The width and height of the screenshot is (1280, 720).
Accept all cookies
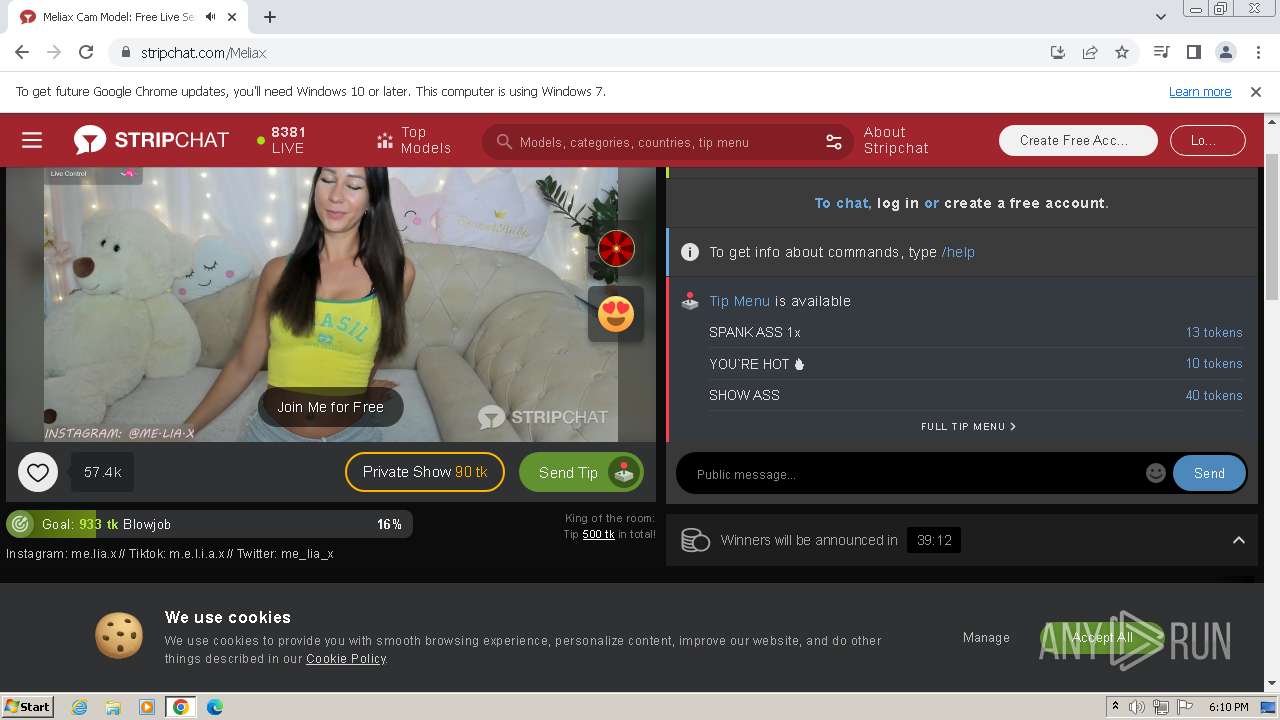[1102, 637]
